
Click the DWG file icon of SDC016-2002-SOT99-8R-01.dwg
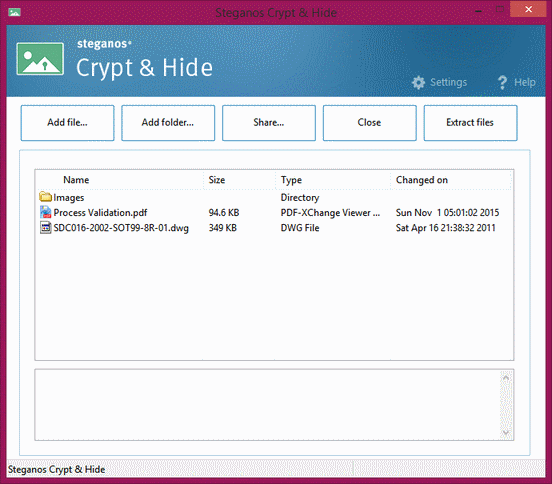pos(45,227)
